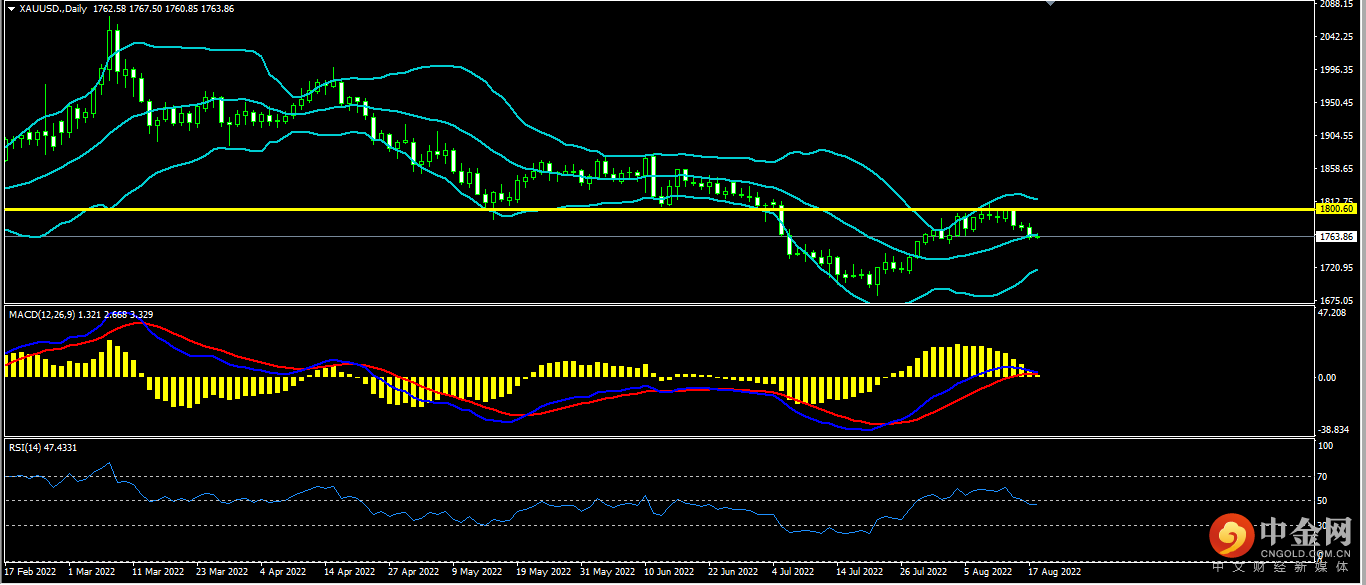1366x585 pixels.
Task: Click the RSI 70 level scale label
Action: click(1322, 477)
